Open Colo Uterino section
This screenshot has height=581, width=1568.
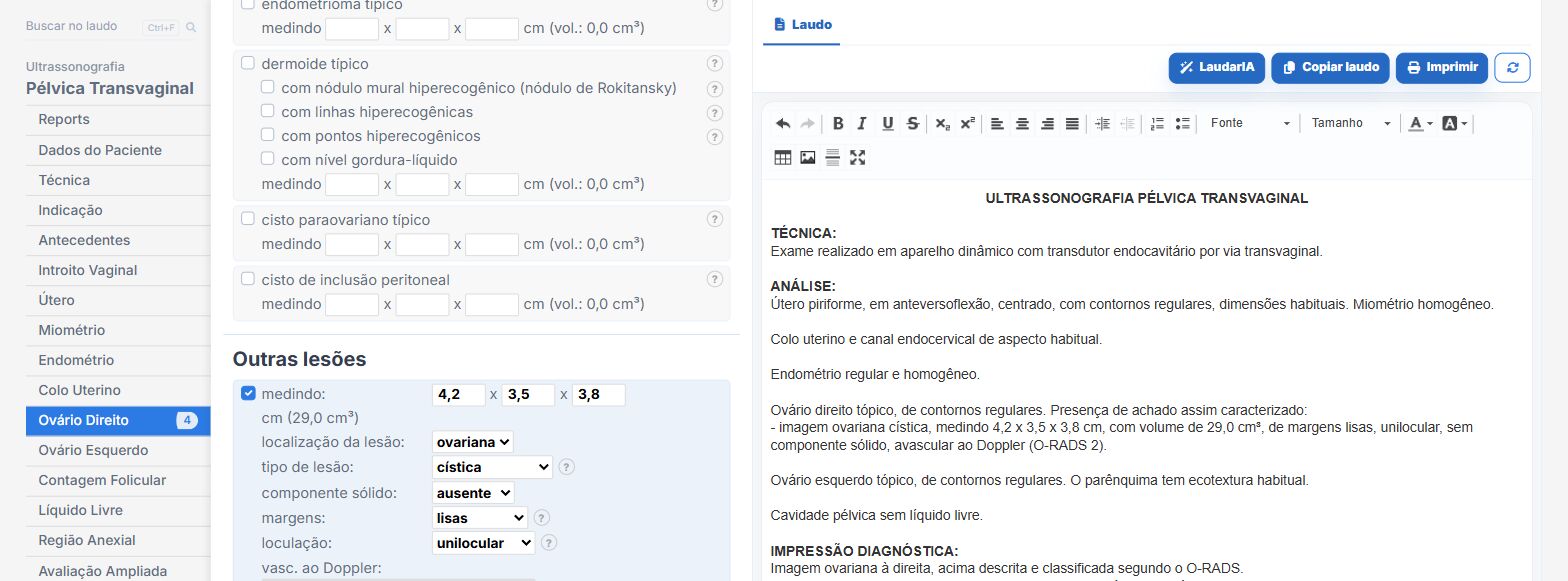[x=118, y=390]
